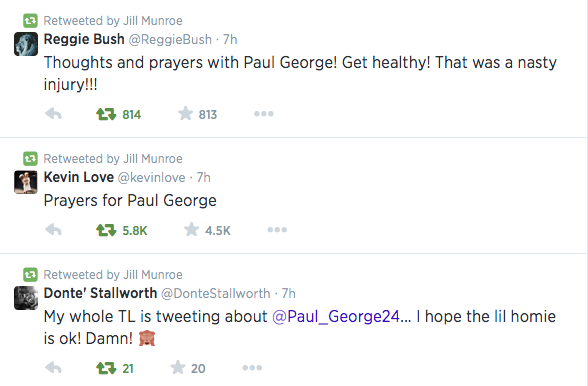588x386 pixels.
Task: Toggle retweet on Kevin Love's tweet
Action: click(106, 230)
